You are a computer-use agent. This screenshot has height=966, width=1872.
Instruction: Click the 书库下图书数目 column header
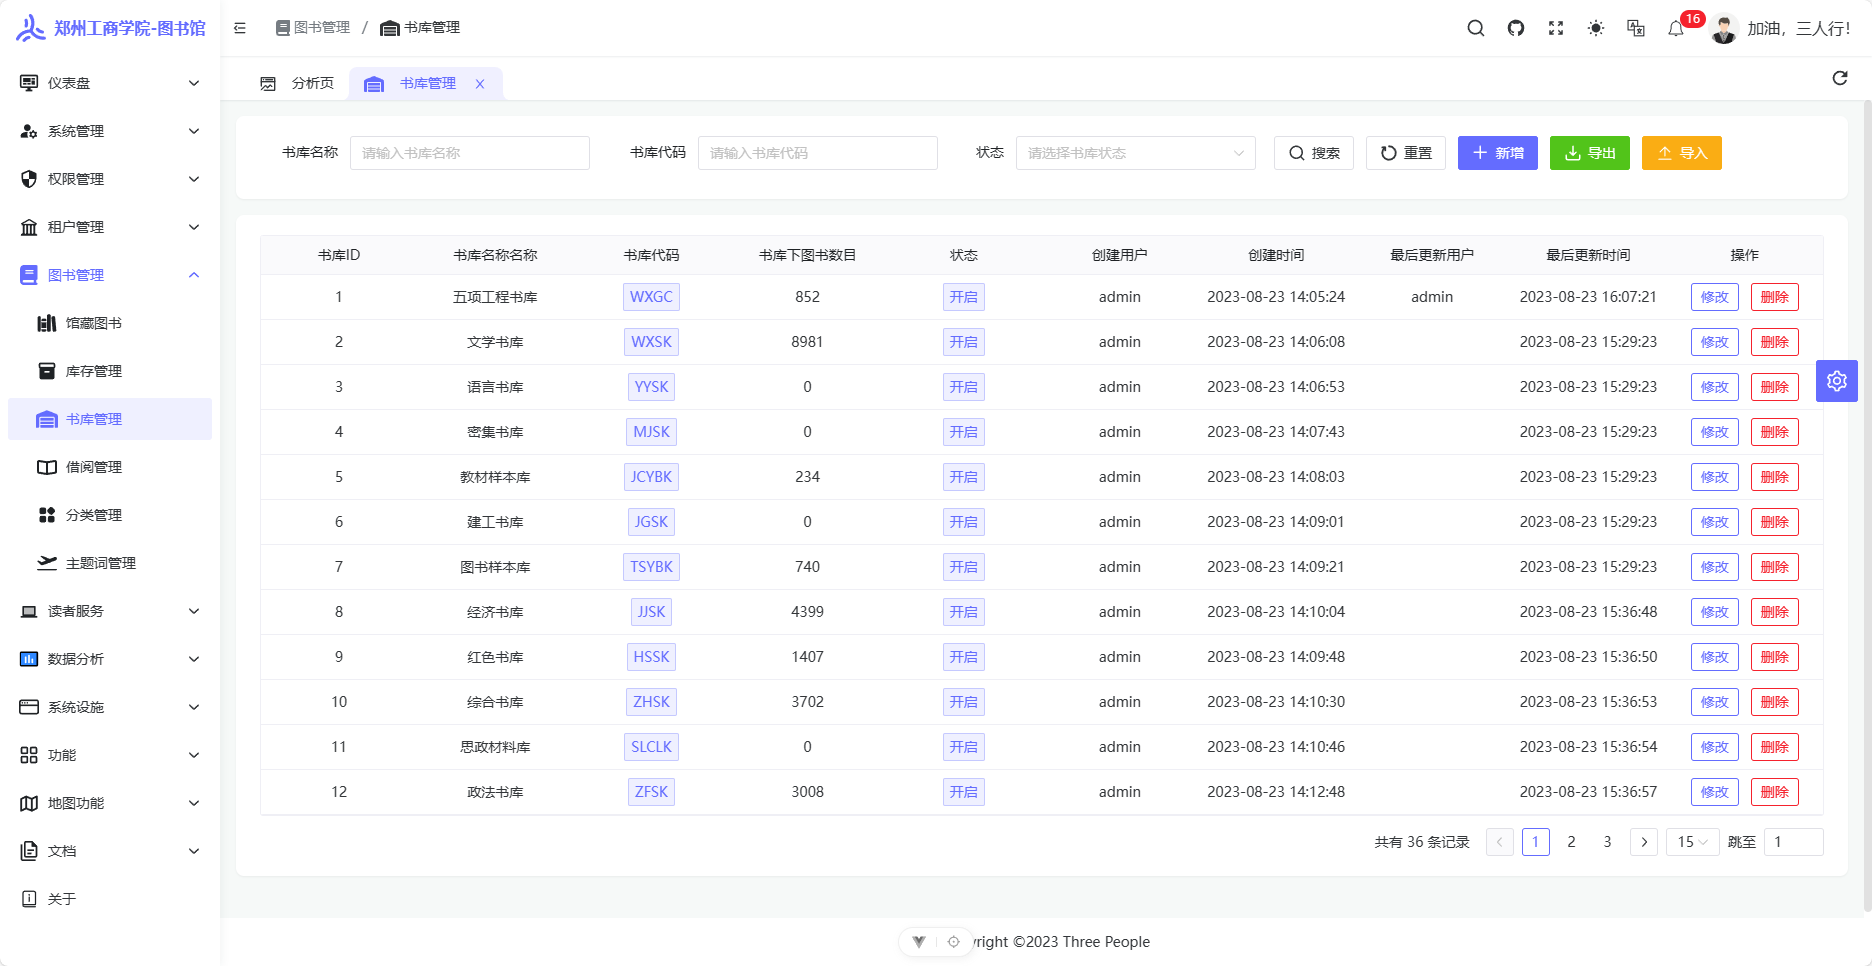[807, 255]
